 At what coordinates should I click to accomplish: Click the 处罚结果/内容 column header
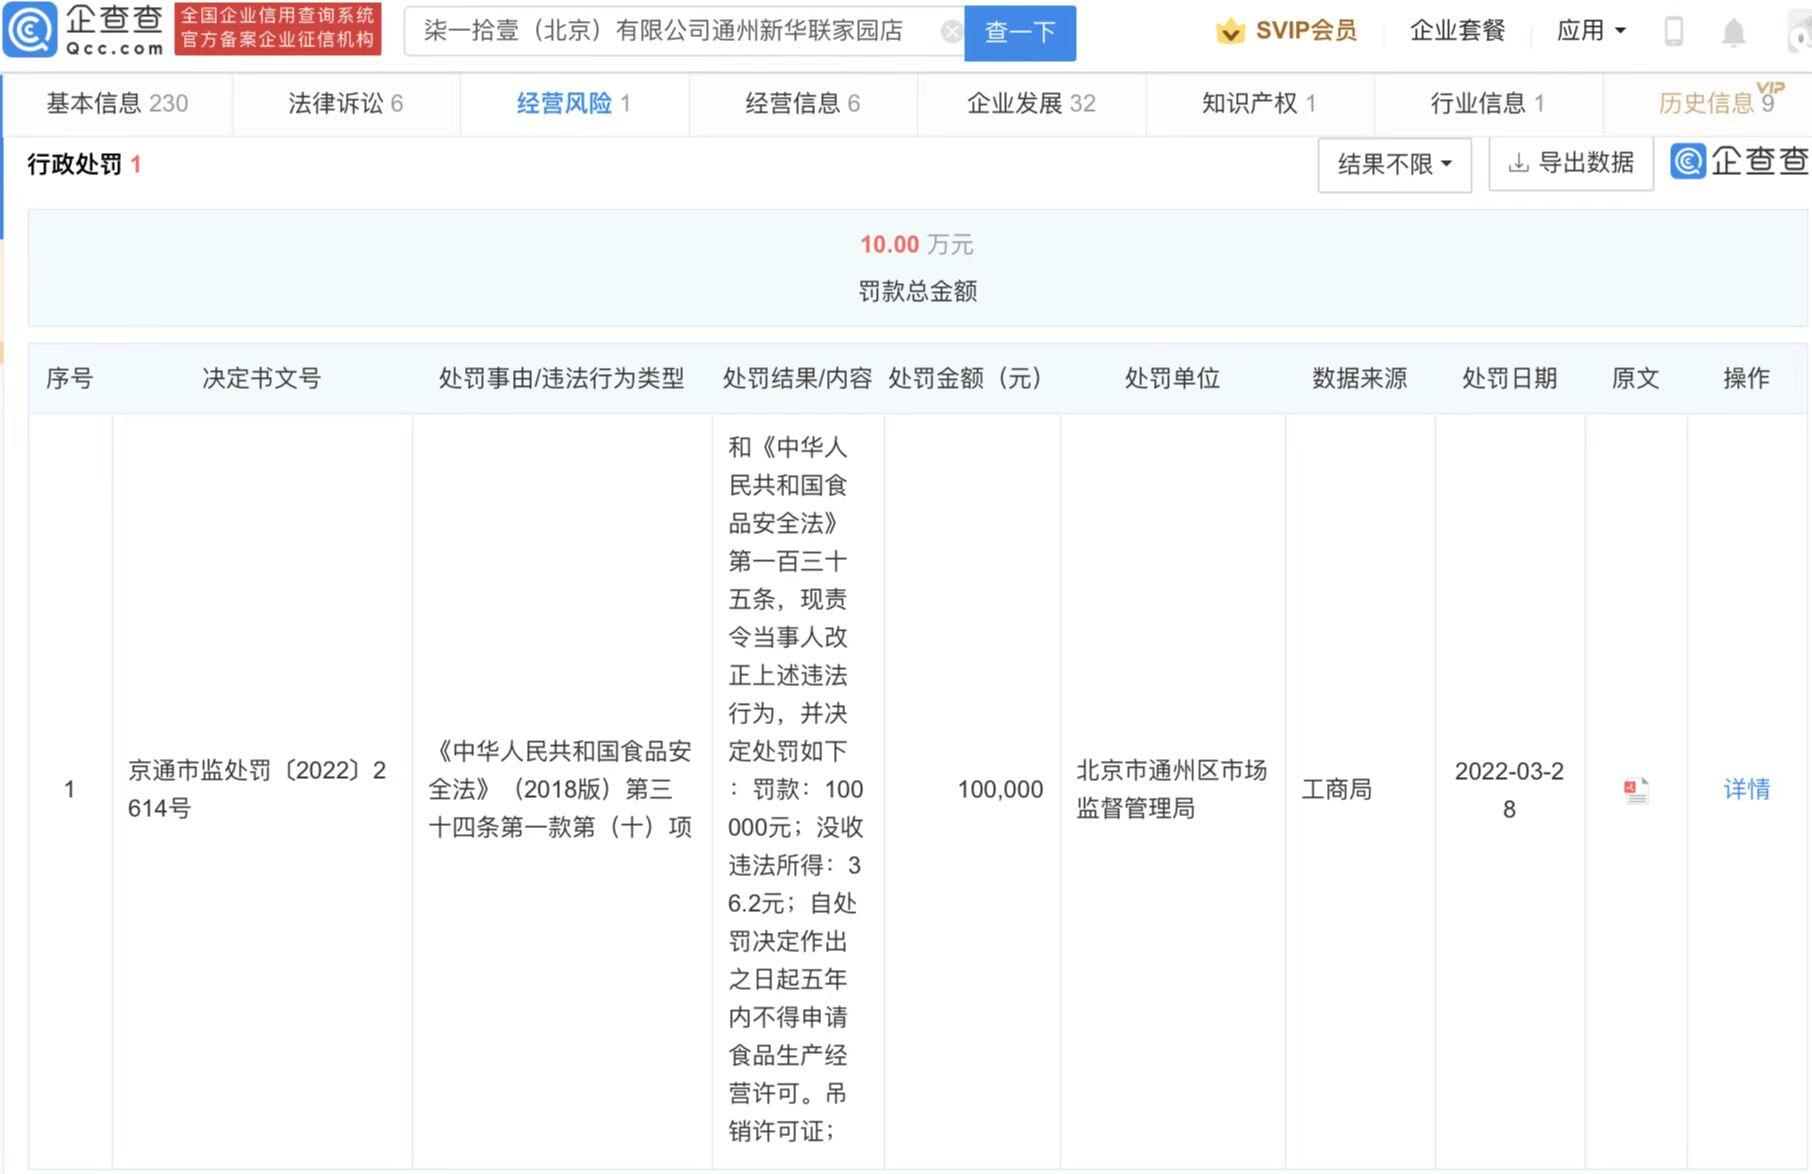tap(797, 378)
